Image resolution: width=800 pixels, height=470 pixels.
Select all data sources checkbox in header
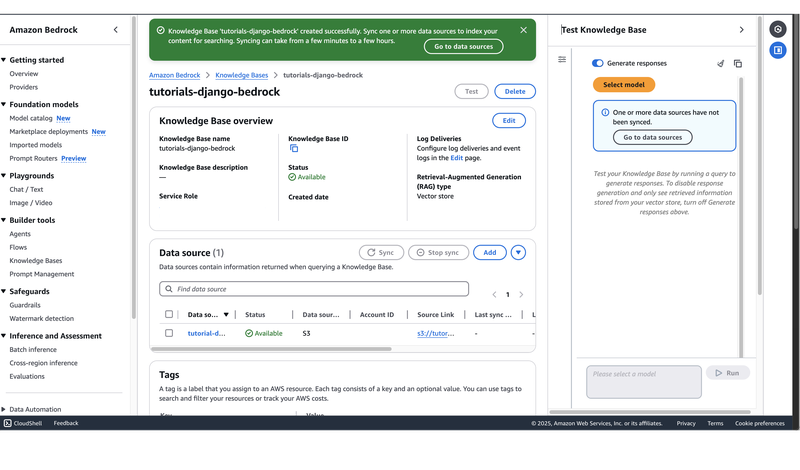pos(169,314)
